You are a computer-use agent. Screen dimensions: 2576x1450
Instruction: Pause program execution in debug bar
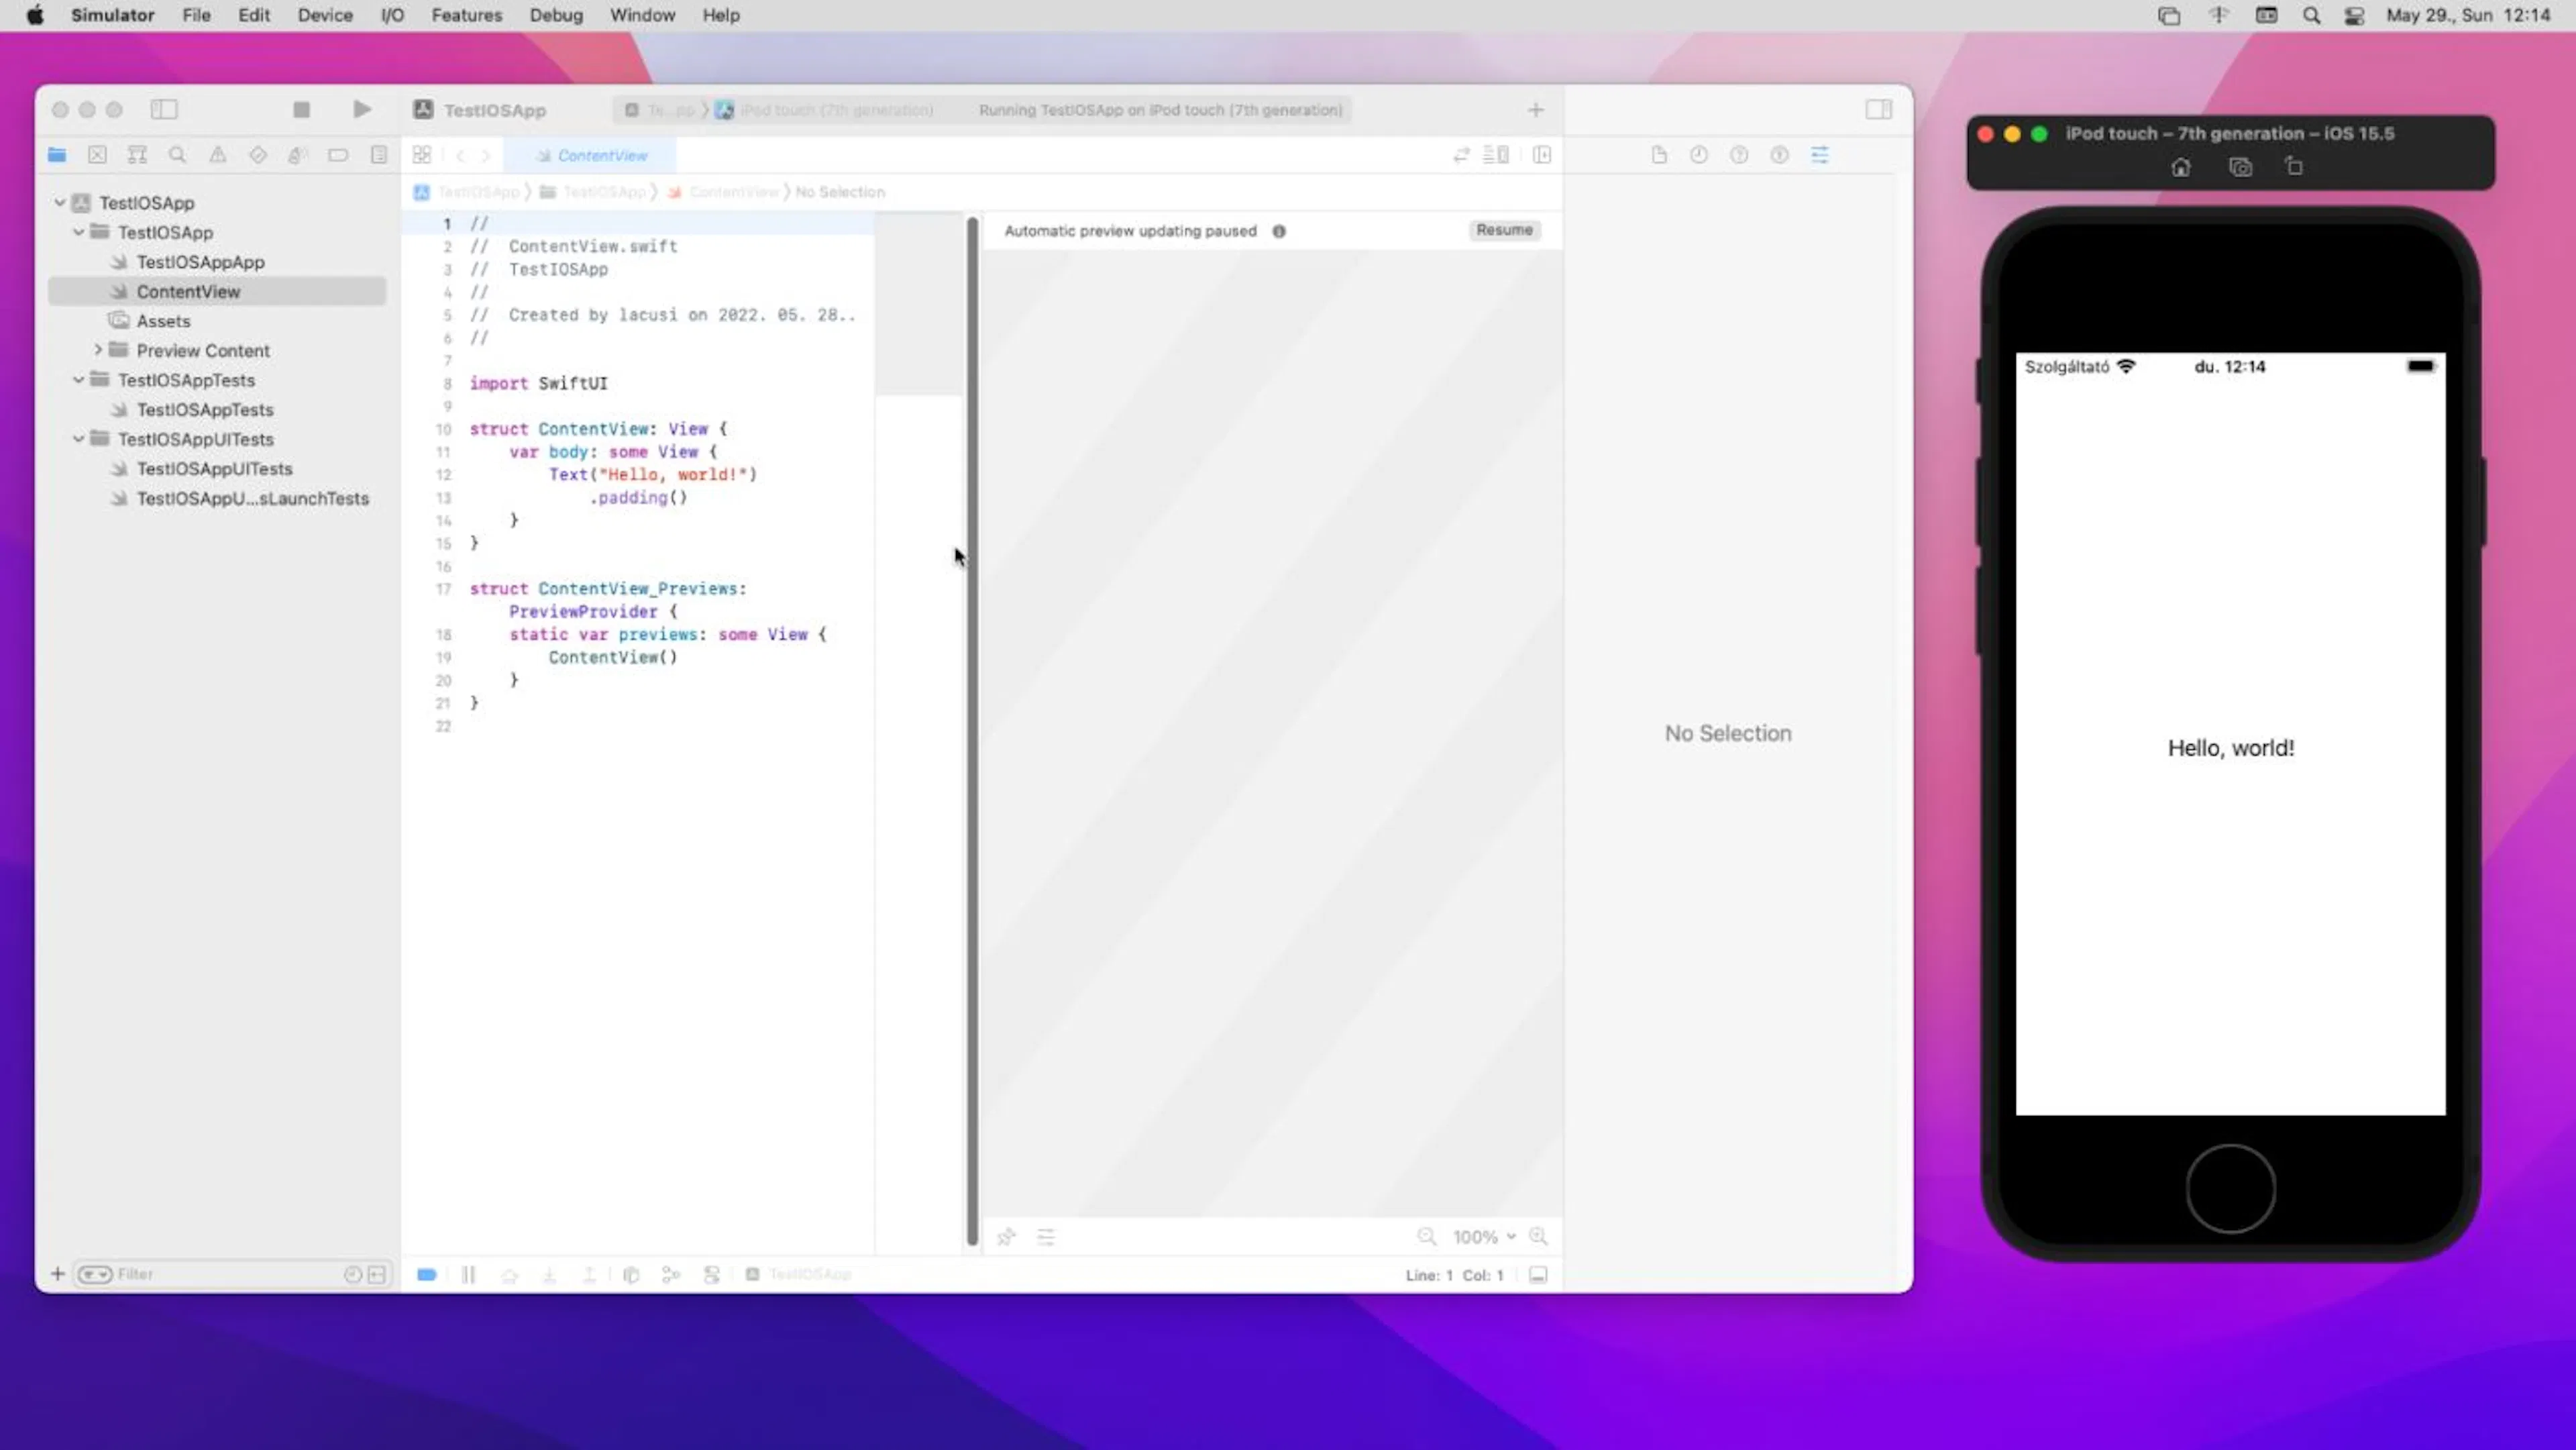coord(468,1275)
